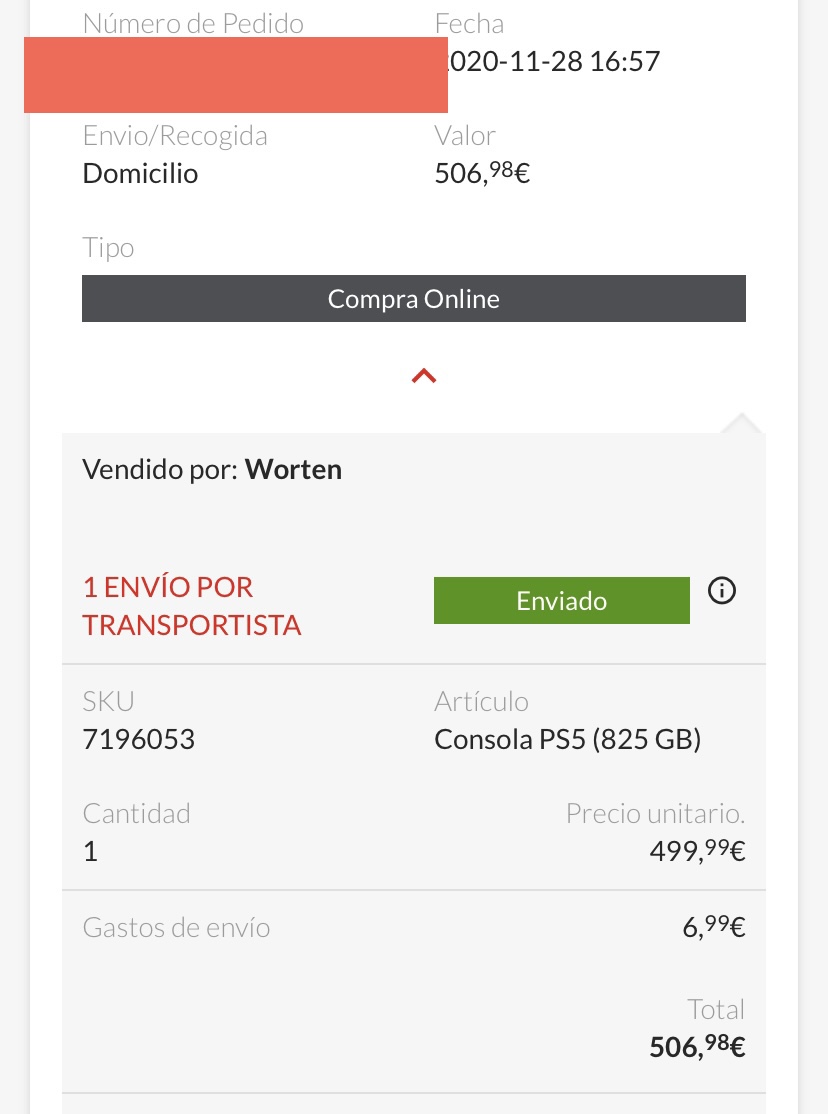Click the Worten seller name
Image resolution: width=828 pixels, height=1114 pixels.
coord(293,470)
